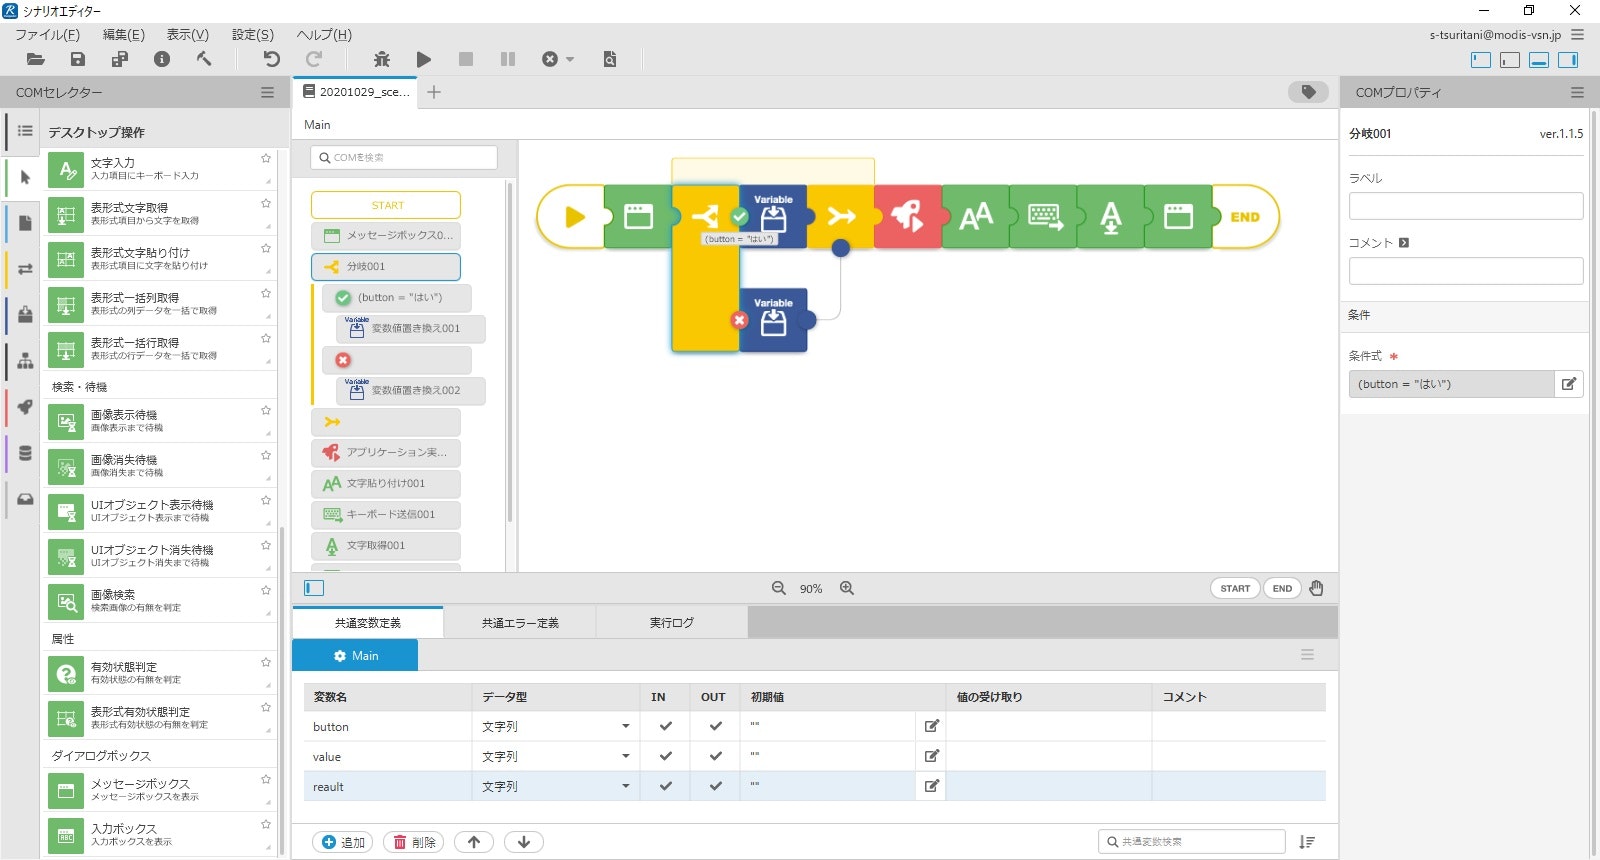
Task: Click the END node on canvas
Action: click(x=1245, y=216)
